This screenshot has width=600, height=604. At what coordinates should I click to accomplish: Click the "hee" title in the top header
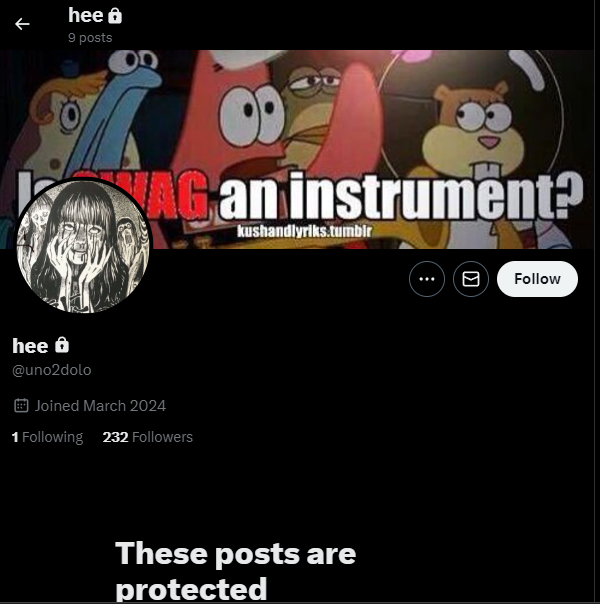[x=85, y=16]
